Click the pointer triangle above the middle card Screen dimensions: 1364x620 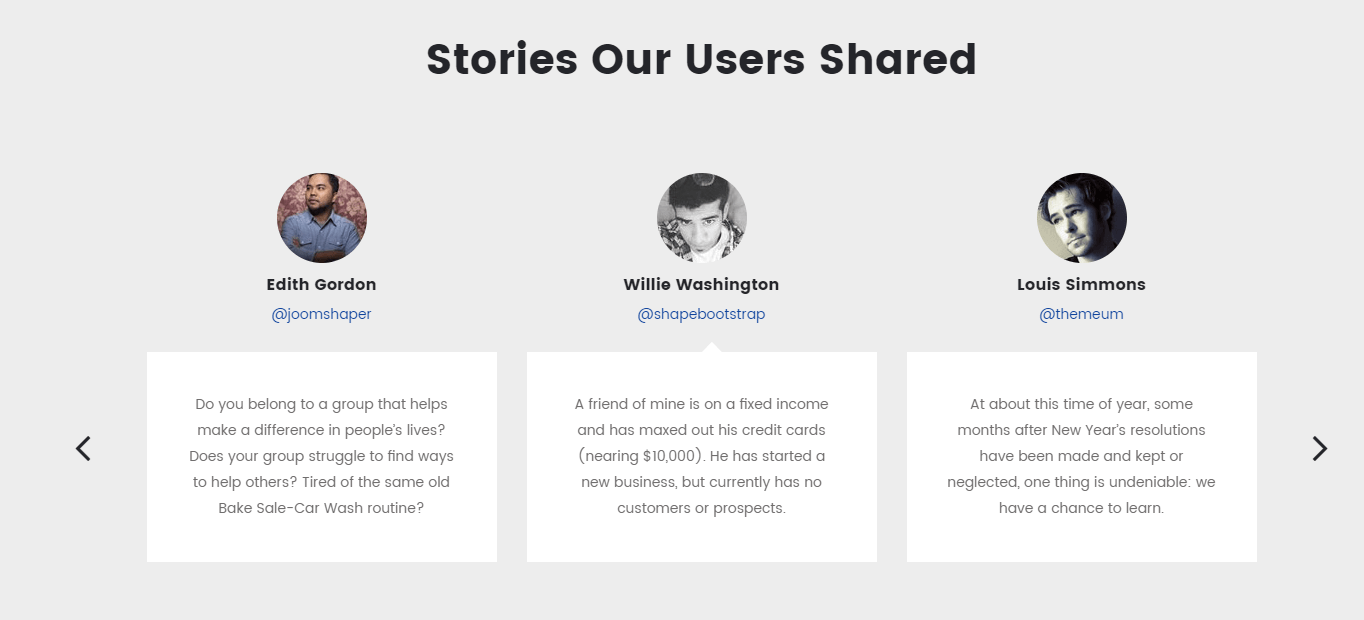[712, 347]
